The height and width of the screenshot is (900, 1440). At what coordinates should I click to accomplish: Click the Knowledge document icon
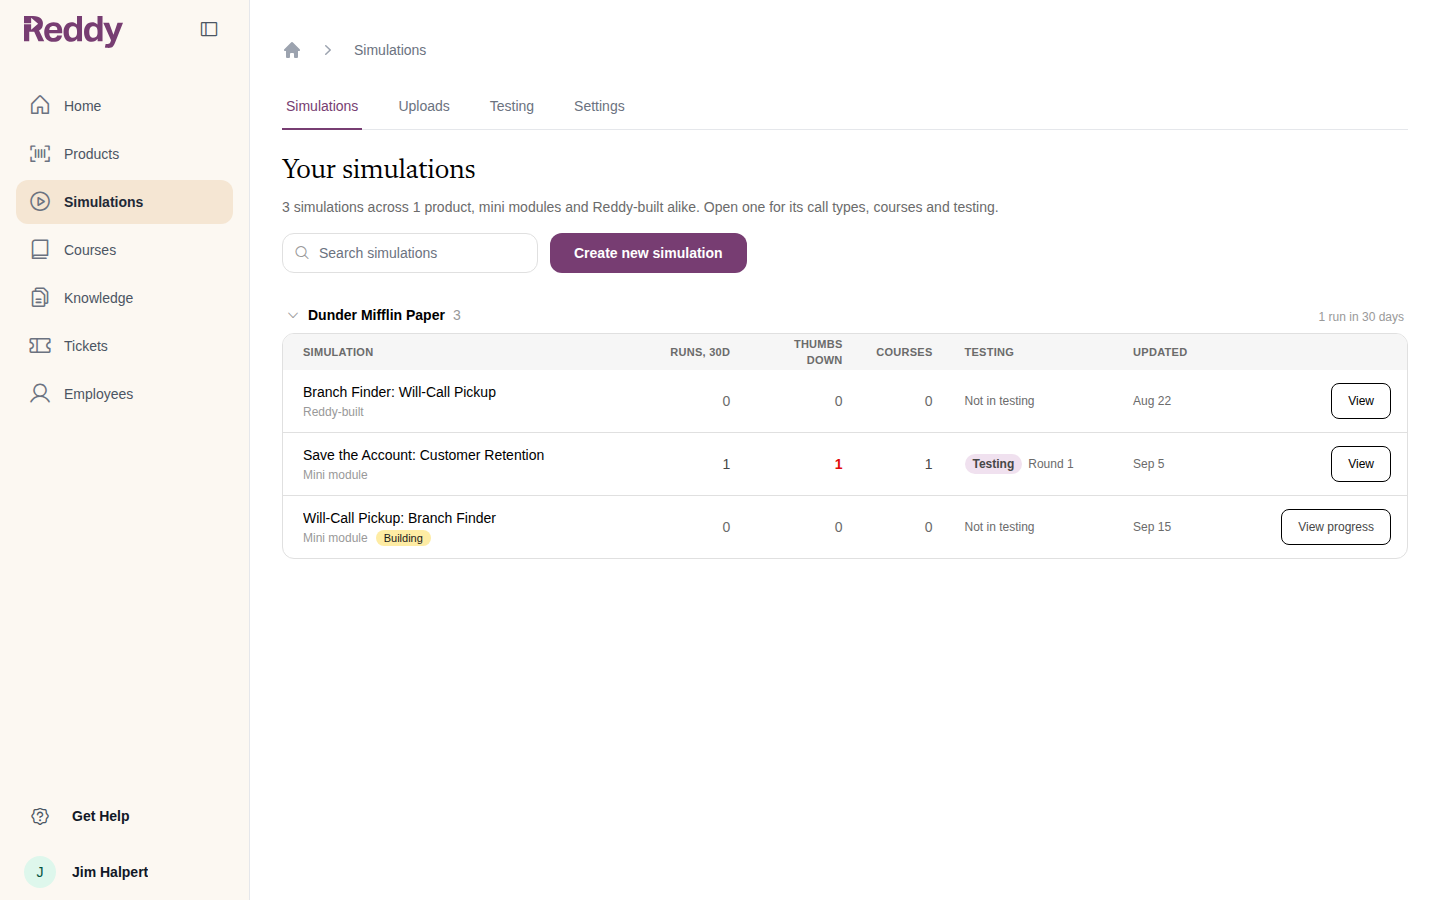point(40,297)
